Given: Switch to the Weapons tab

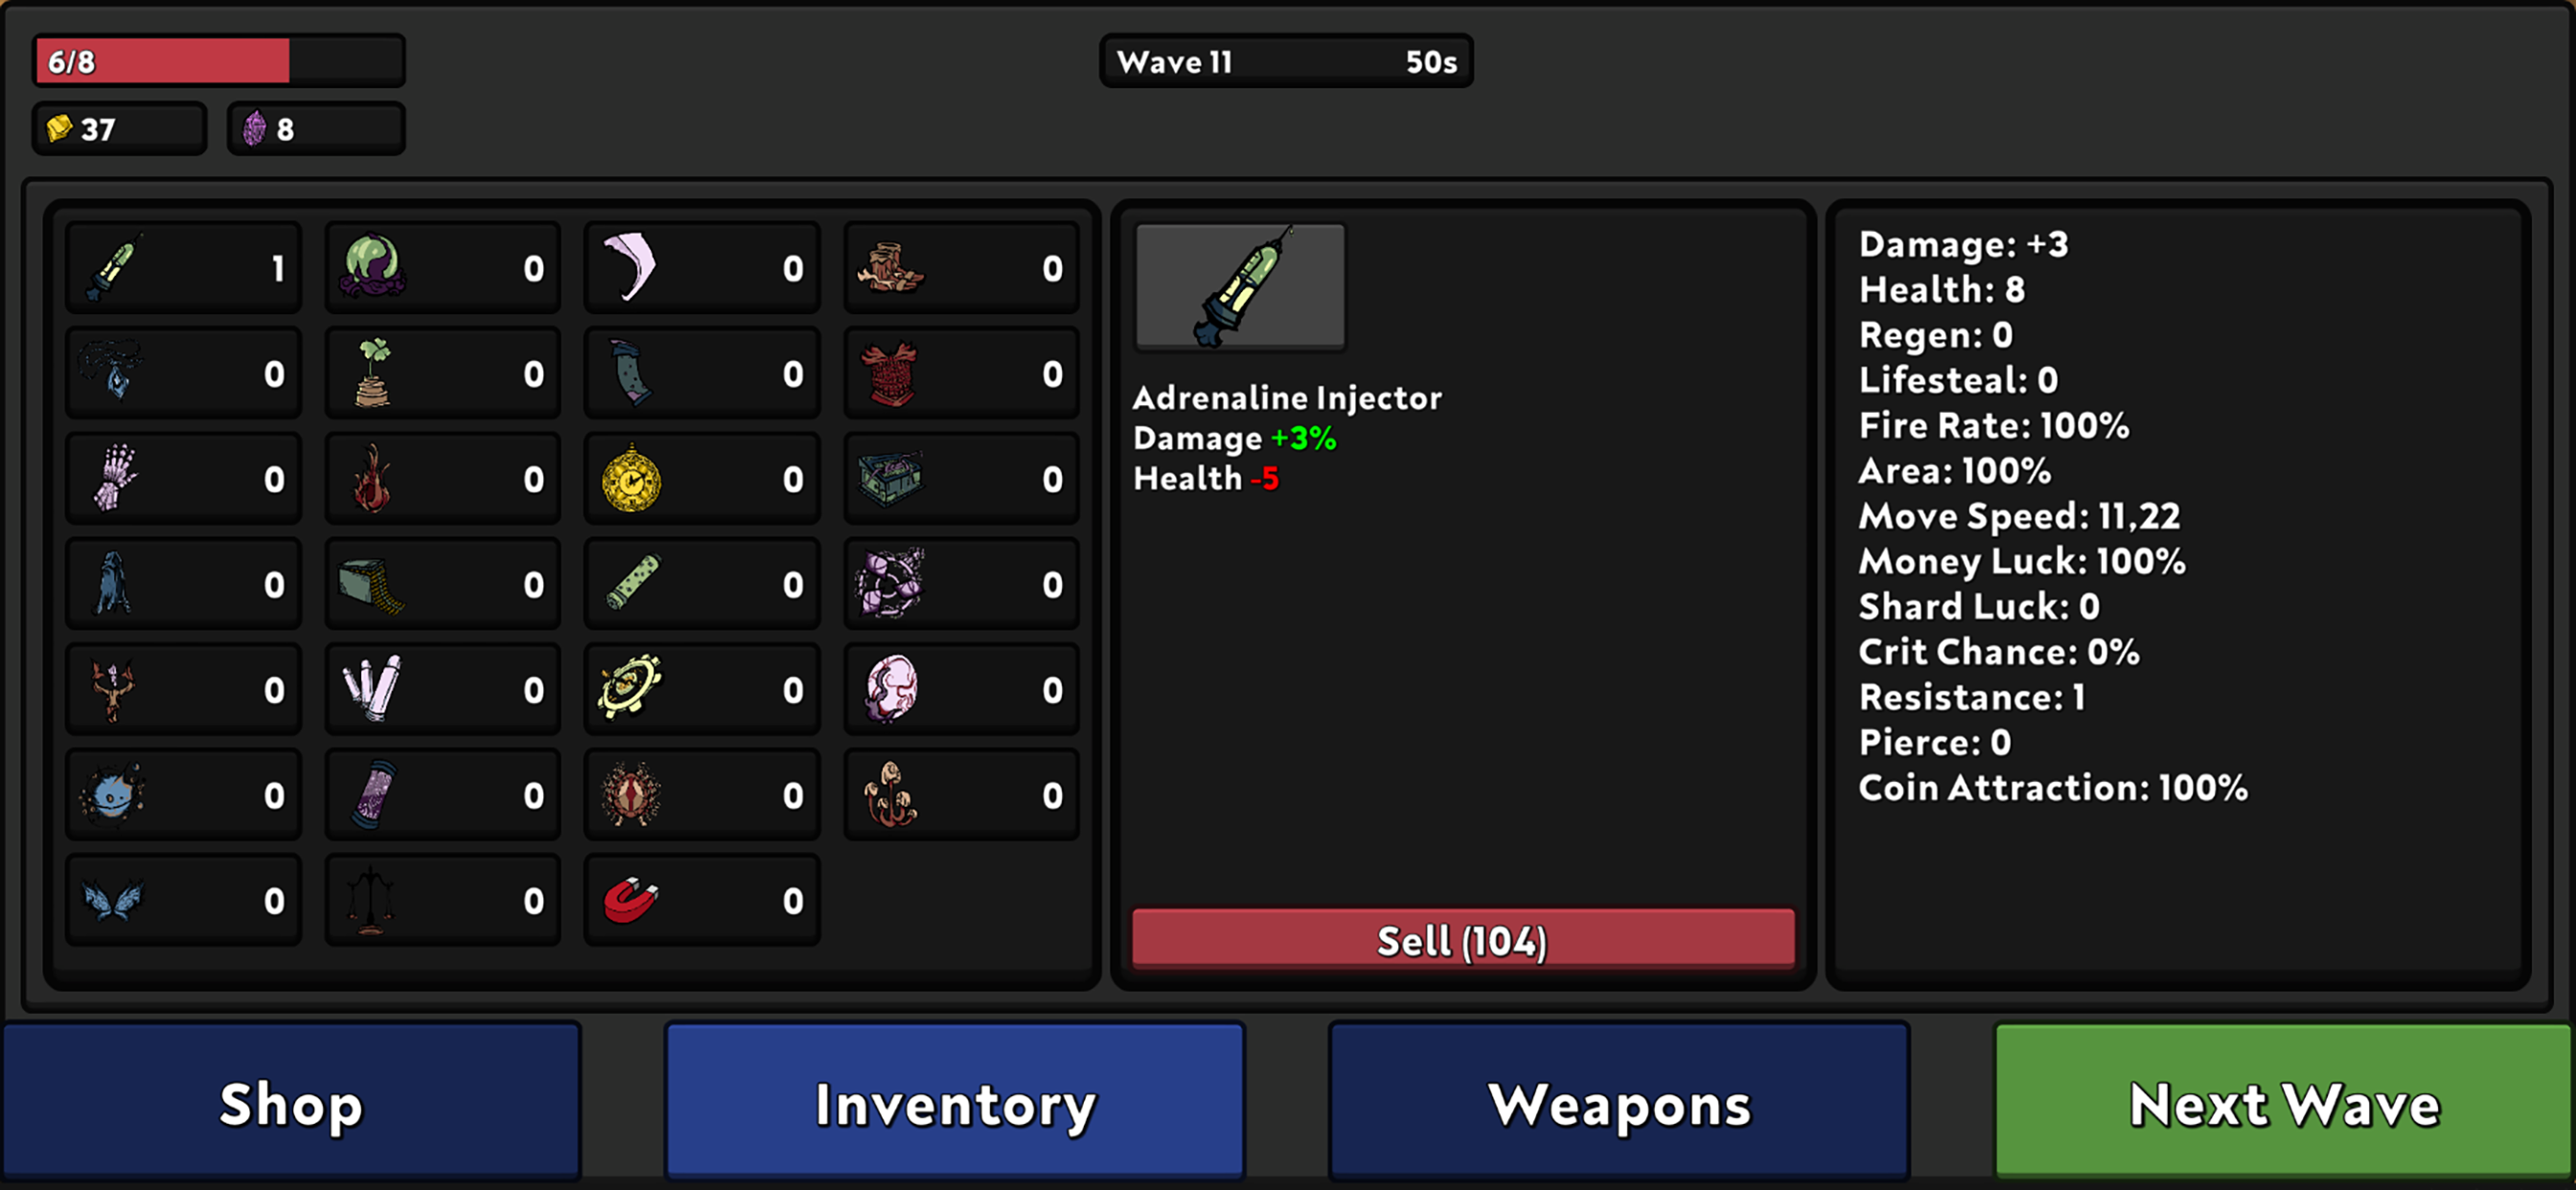Looking at the screenshot, I should (x=1619, y=1101).
